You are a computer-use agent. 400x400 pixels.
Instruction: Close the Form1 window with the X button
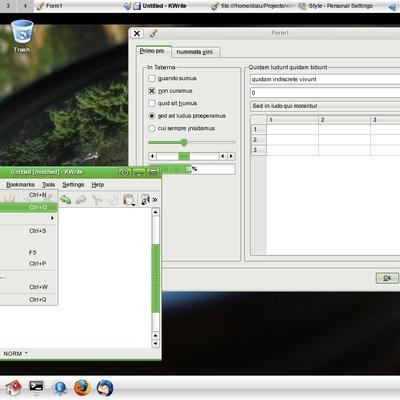(137, 33)
